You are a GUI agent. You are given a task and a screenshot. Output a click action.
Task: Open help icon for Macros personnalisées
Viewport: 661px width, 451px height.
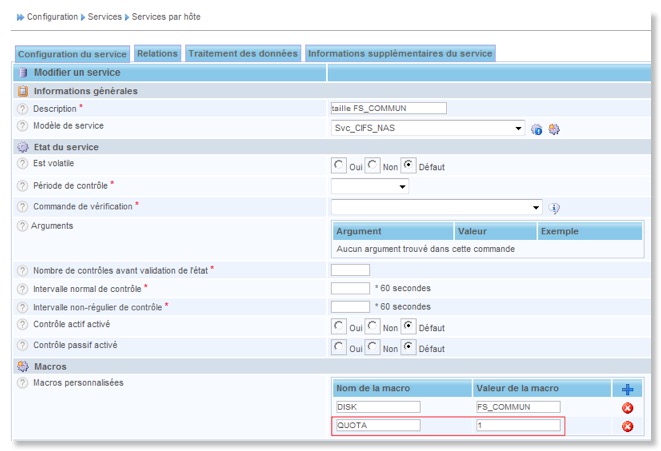tap(22, 383)
